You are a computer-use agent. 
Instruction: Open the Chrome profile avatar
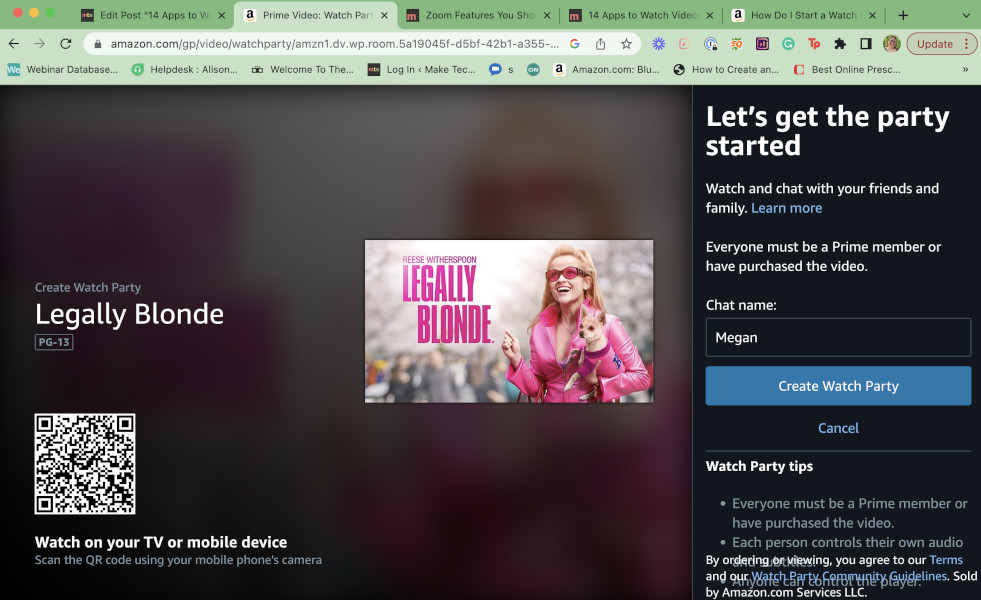(x=892, y=44)
